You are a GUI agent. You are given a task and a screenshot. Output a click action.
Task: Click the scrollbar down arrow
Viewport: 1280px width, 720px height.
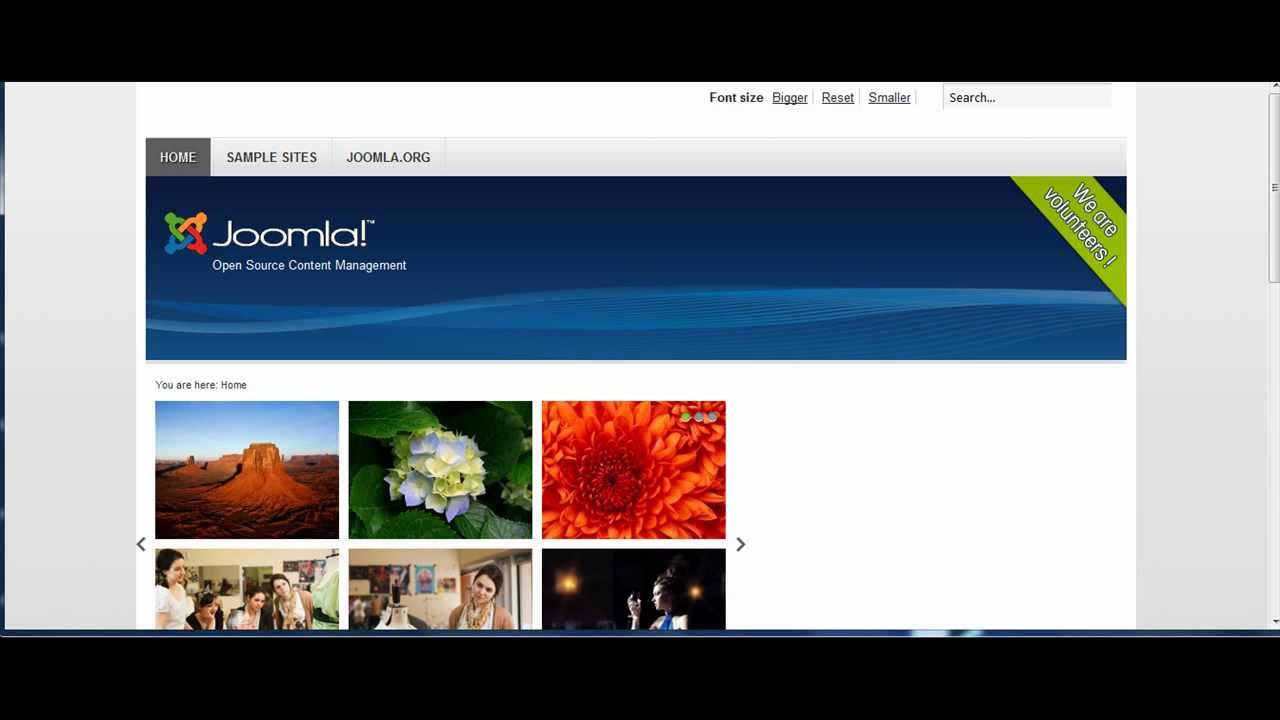coord(1274,622)
